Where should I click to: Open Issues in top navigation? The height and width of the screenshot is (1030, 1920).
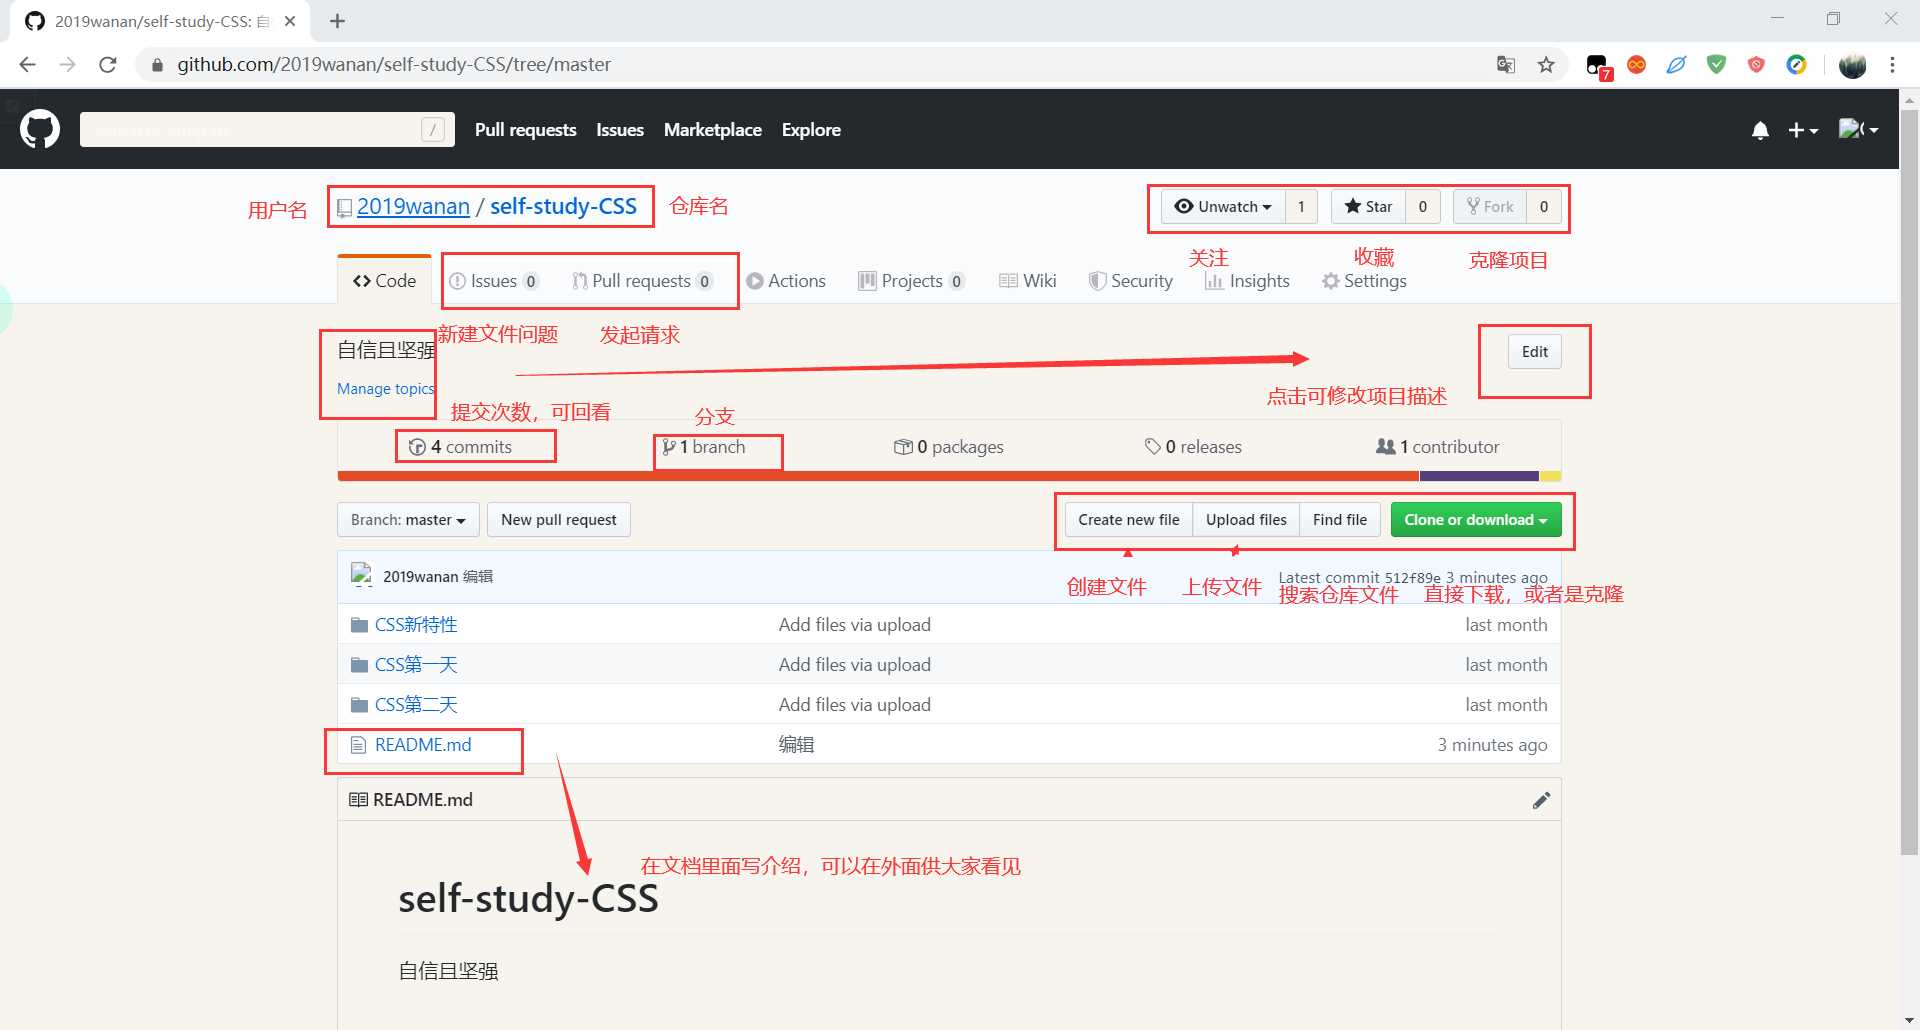(620, 130)
